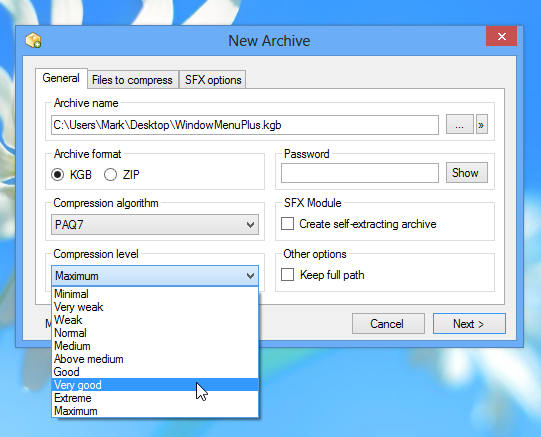
Task: Click the Next button
Action: click(x=469, y=324)
